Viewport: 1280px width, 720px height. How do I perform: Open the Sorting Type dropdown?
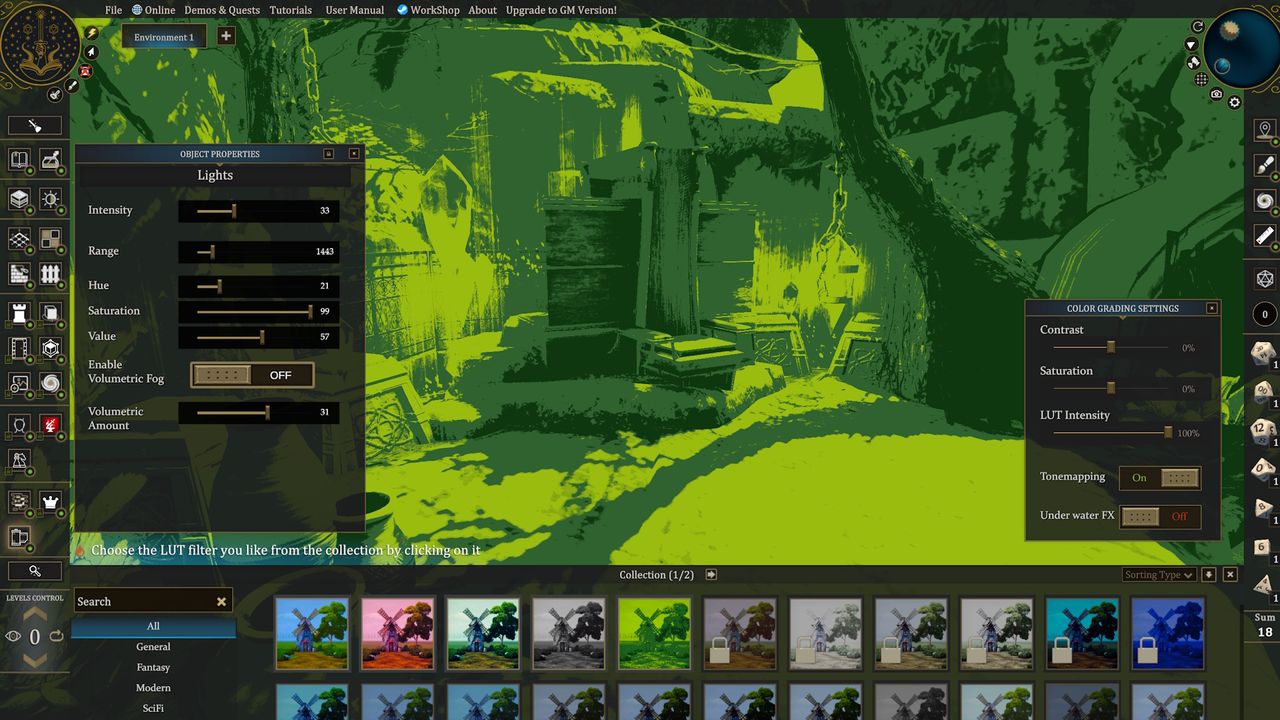pos(1158,575)
